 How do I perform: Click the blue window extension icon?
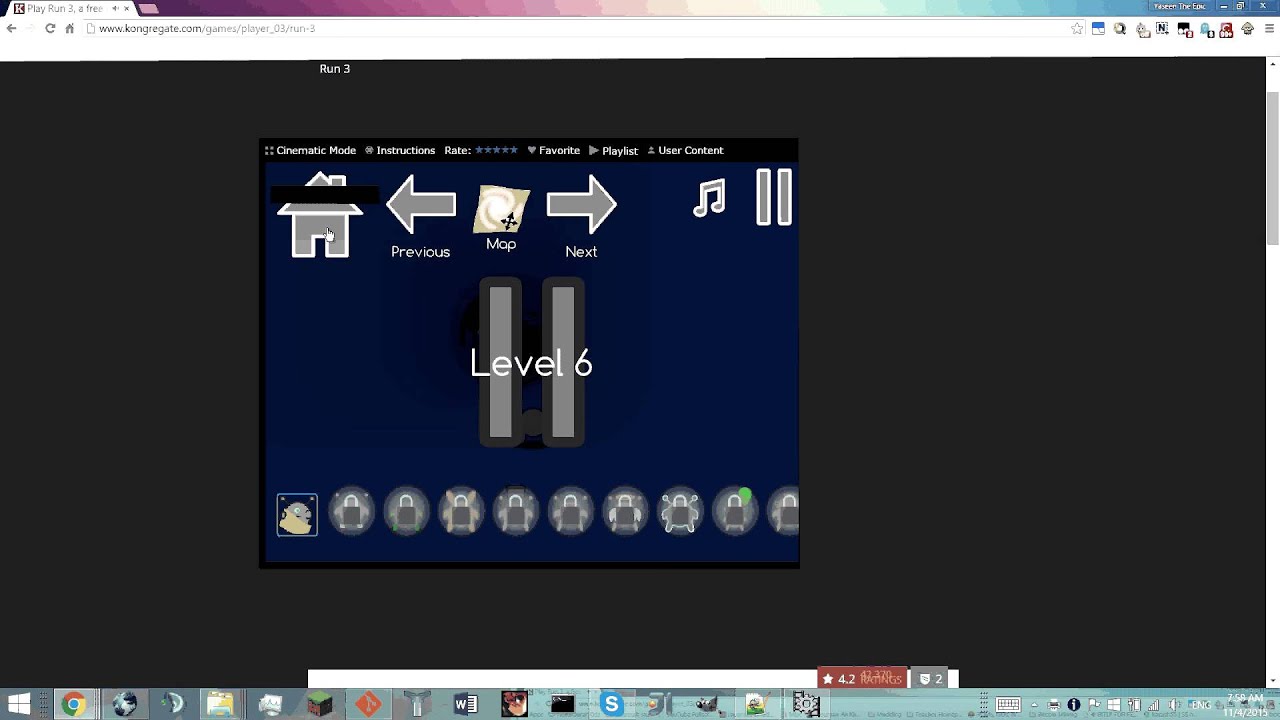[1098, 29]
